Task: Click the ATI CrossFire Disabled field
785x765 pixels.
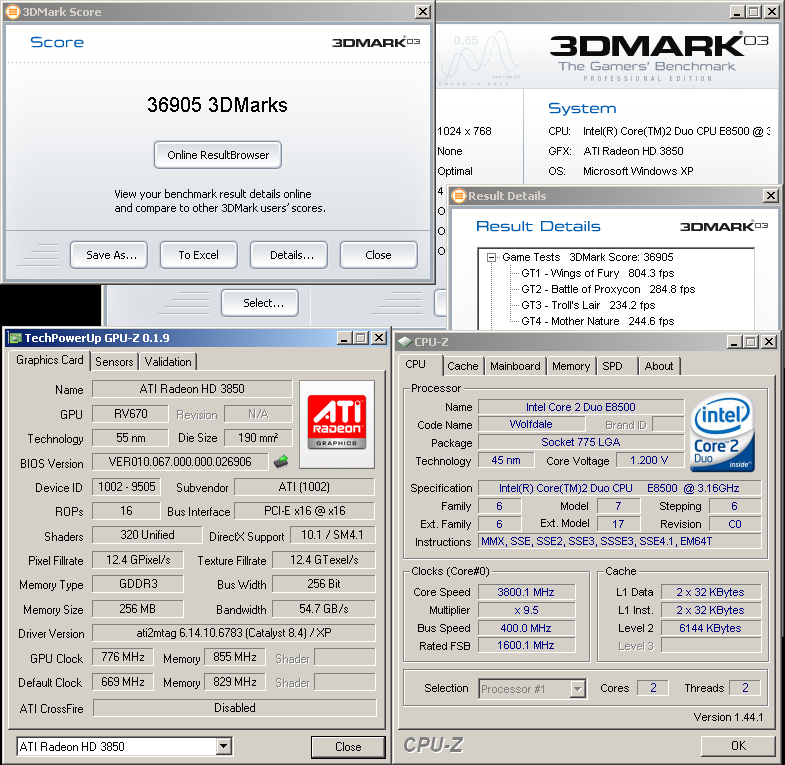Action: click(235, 708)
